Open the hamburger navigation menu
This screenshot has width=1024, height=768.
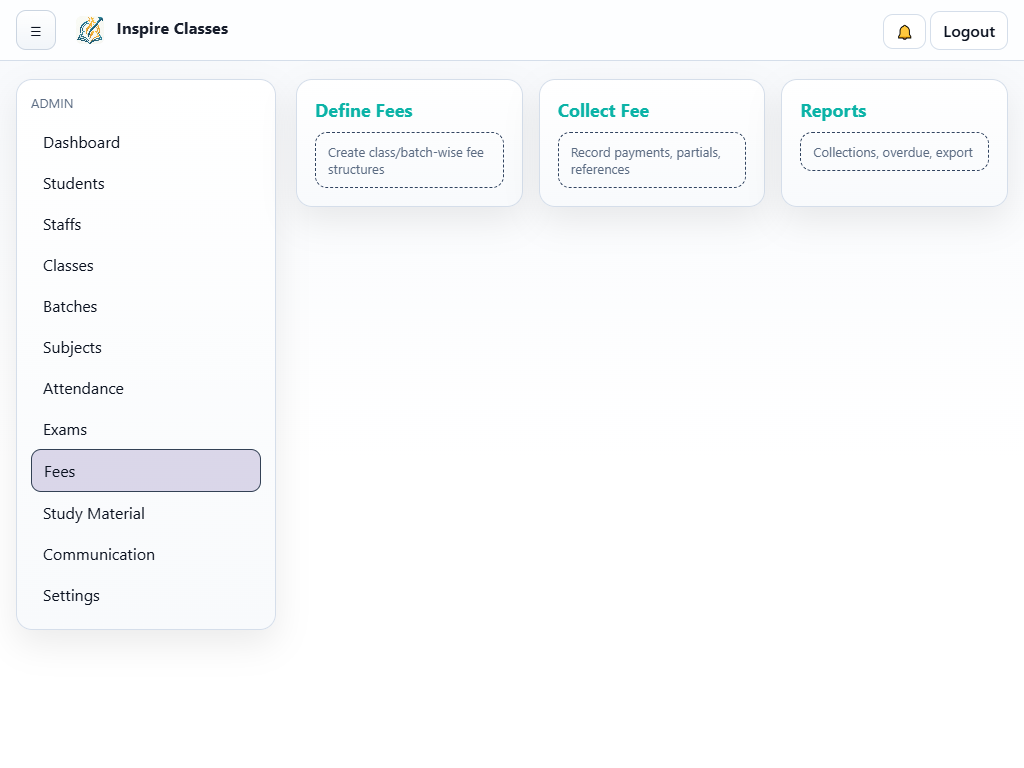tap(35, 30)
